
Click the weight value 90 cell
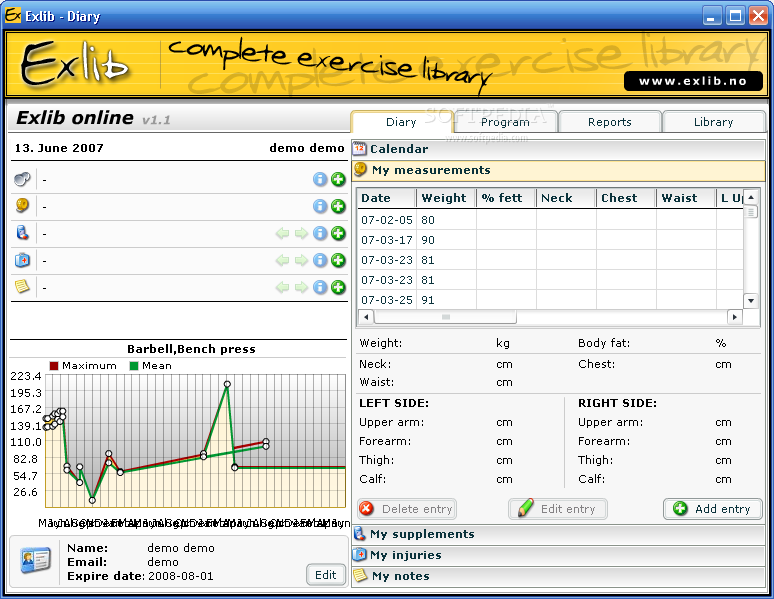pyautogui.click(x=446, y=240)
